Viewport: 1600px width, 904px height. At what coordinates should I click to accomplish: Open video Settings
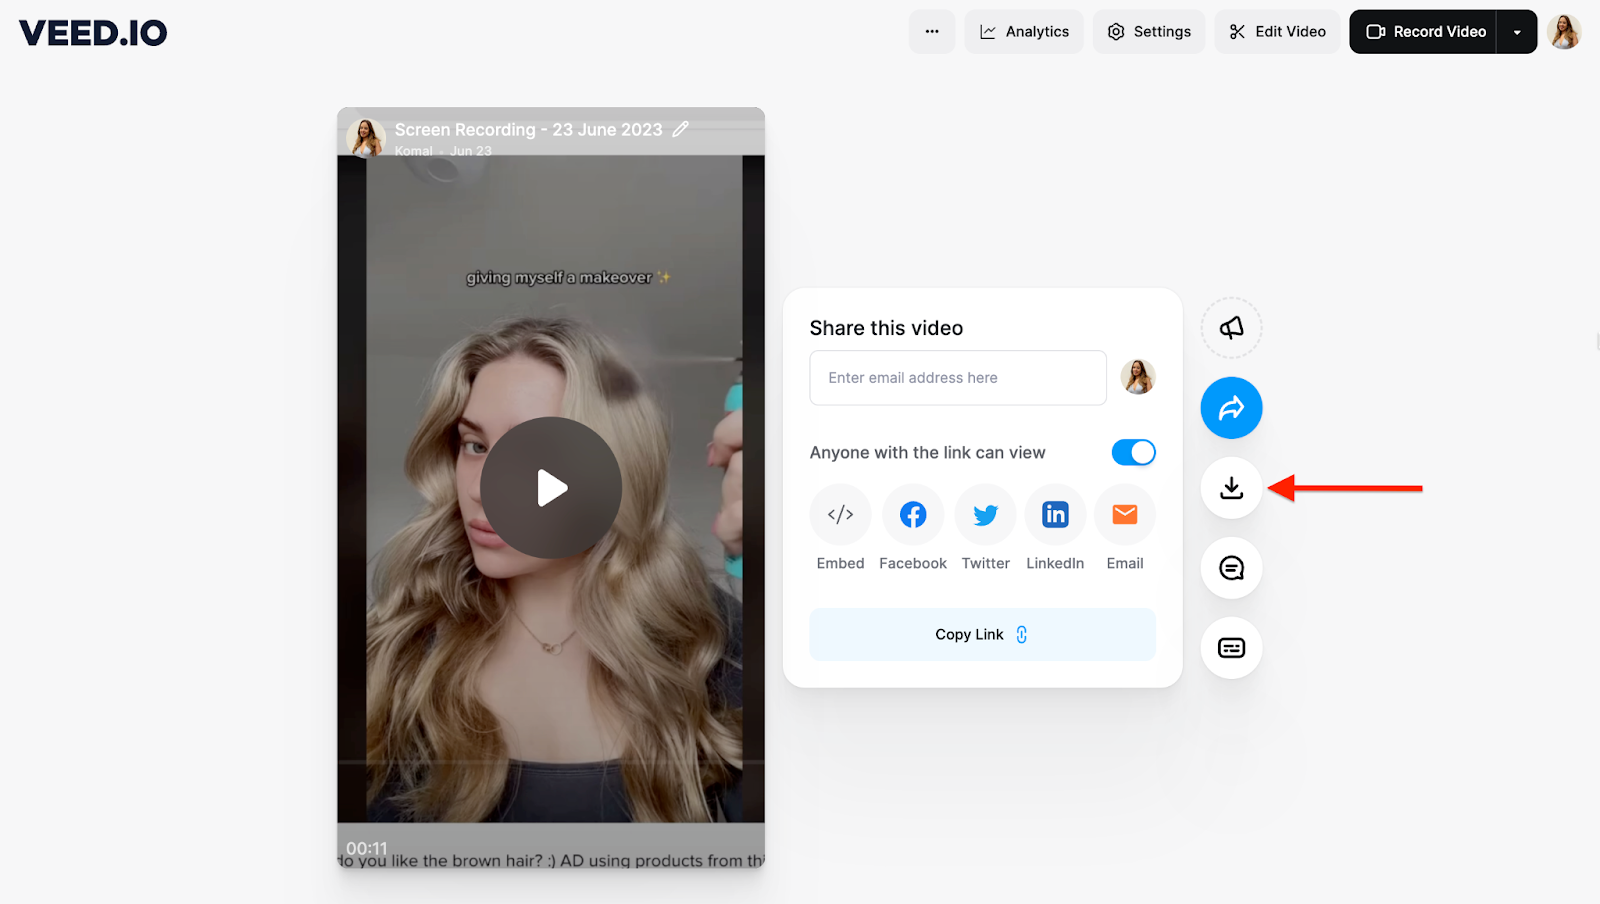click(1149, 32)
